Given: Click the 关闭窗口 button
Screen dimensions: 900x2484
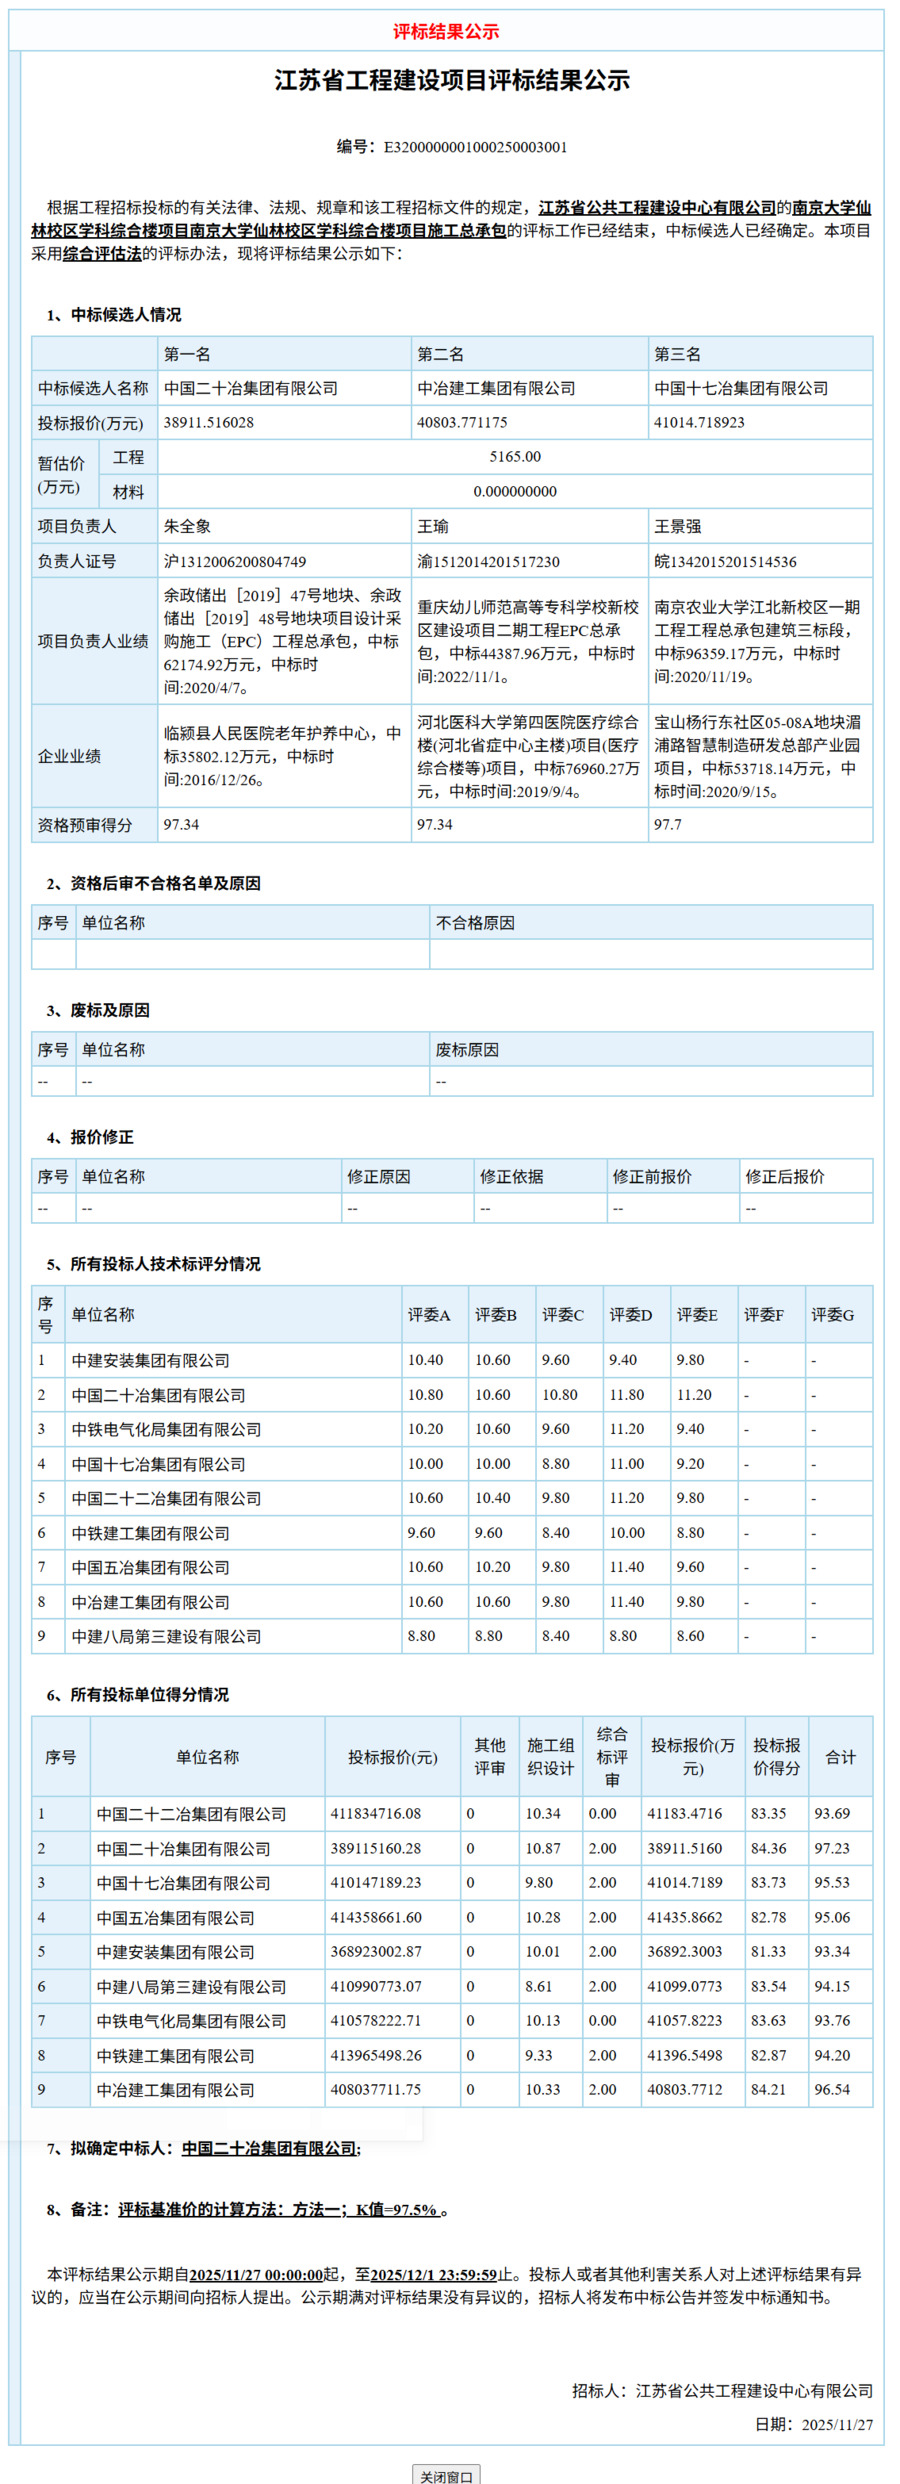Looking at the screenshot, I should 446,2476.
